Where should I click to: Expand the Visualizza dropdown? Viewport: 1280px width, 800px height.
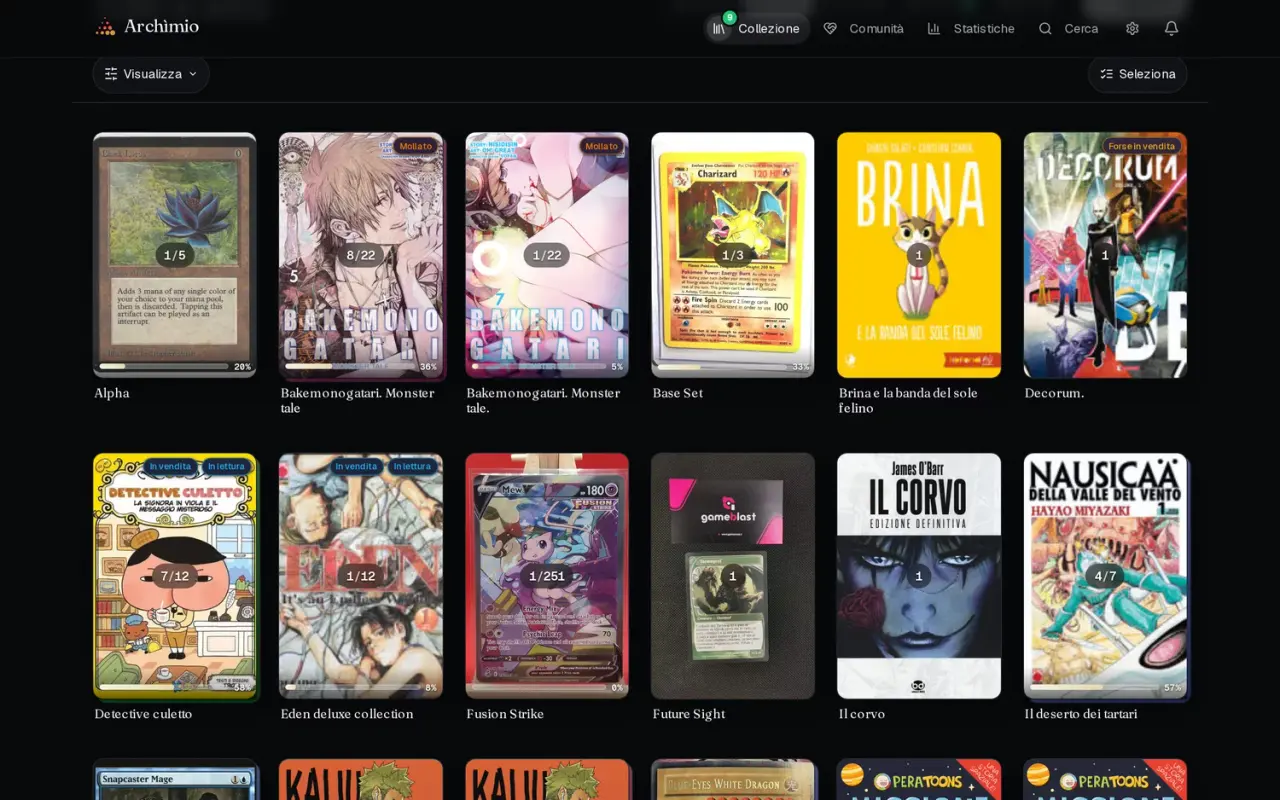[151, 74]
